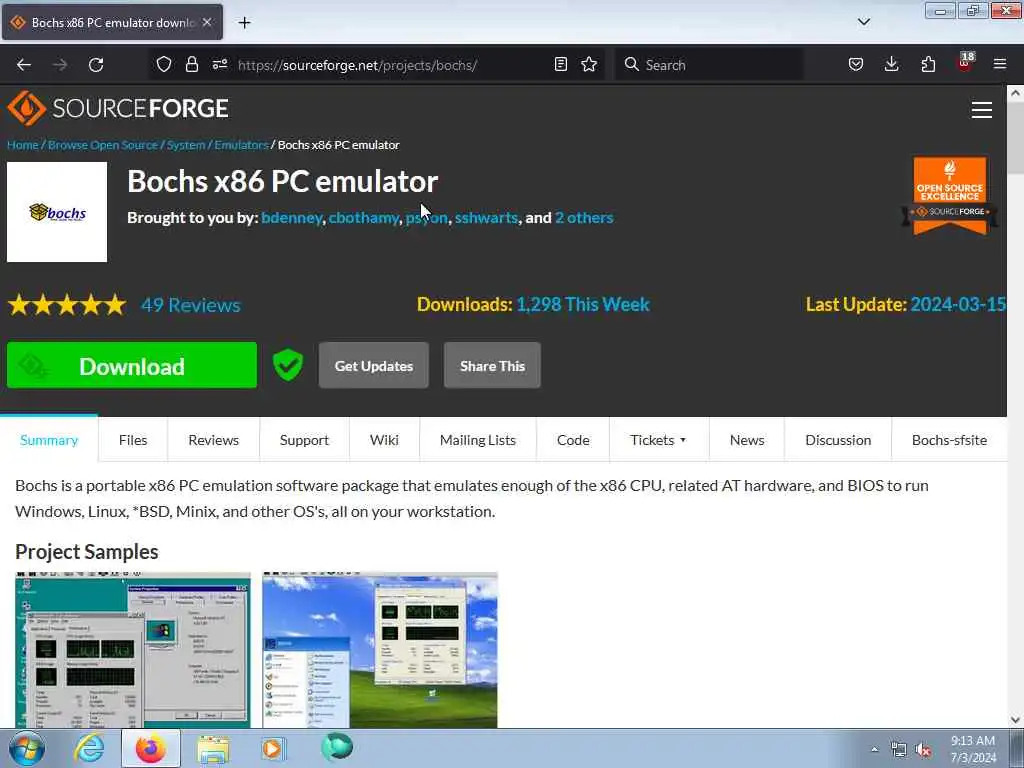
Task: Open tracking protection shield icon
Action: (x=164, y=64)
